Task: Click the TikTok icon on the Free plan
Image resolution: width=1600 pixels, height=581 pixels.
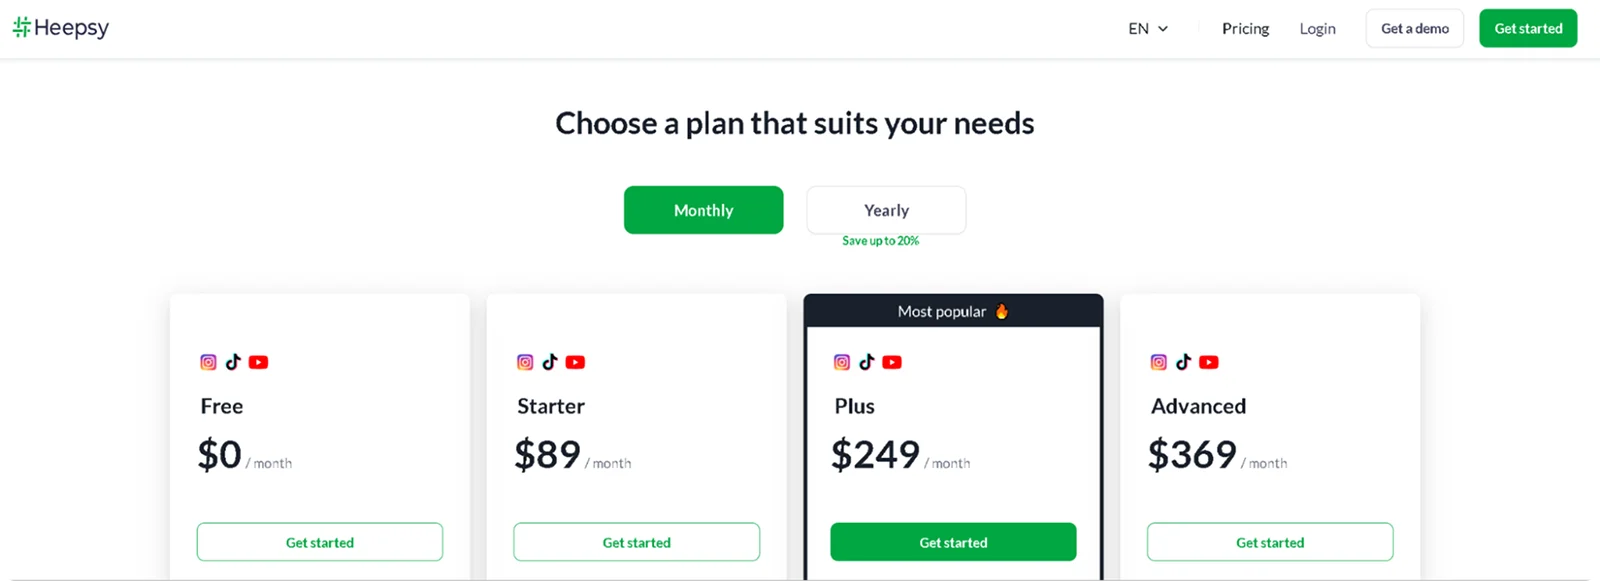Action: point(233,362)
